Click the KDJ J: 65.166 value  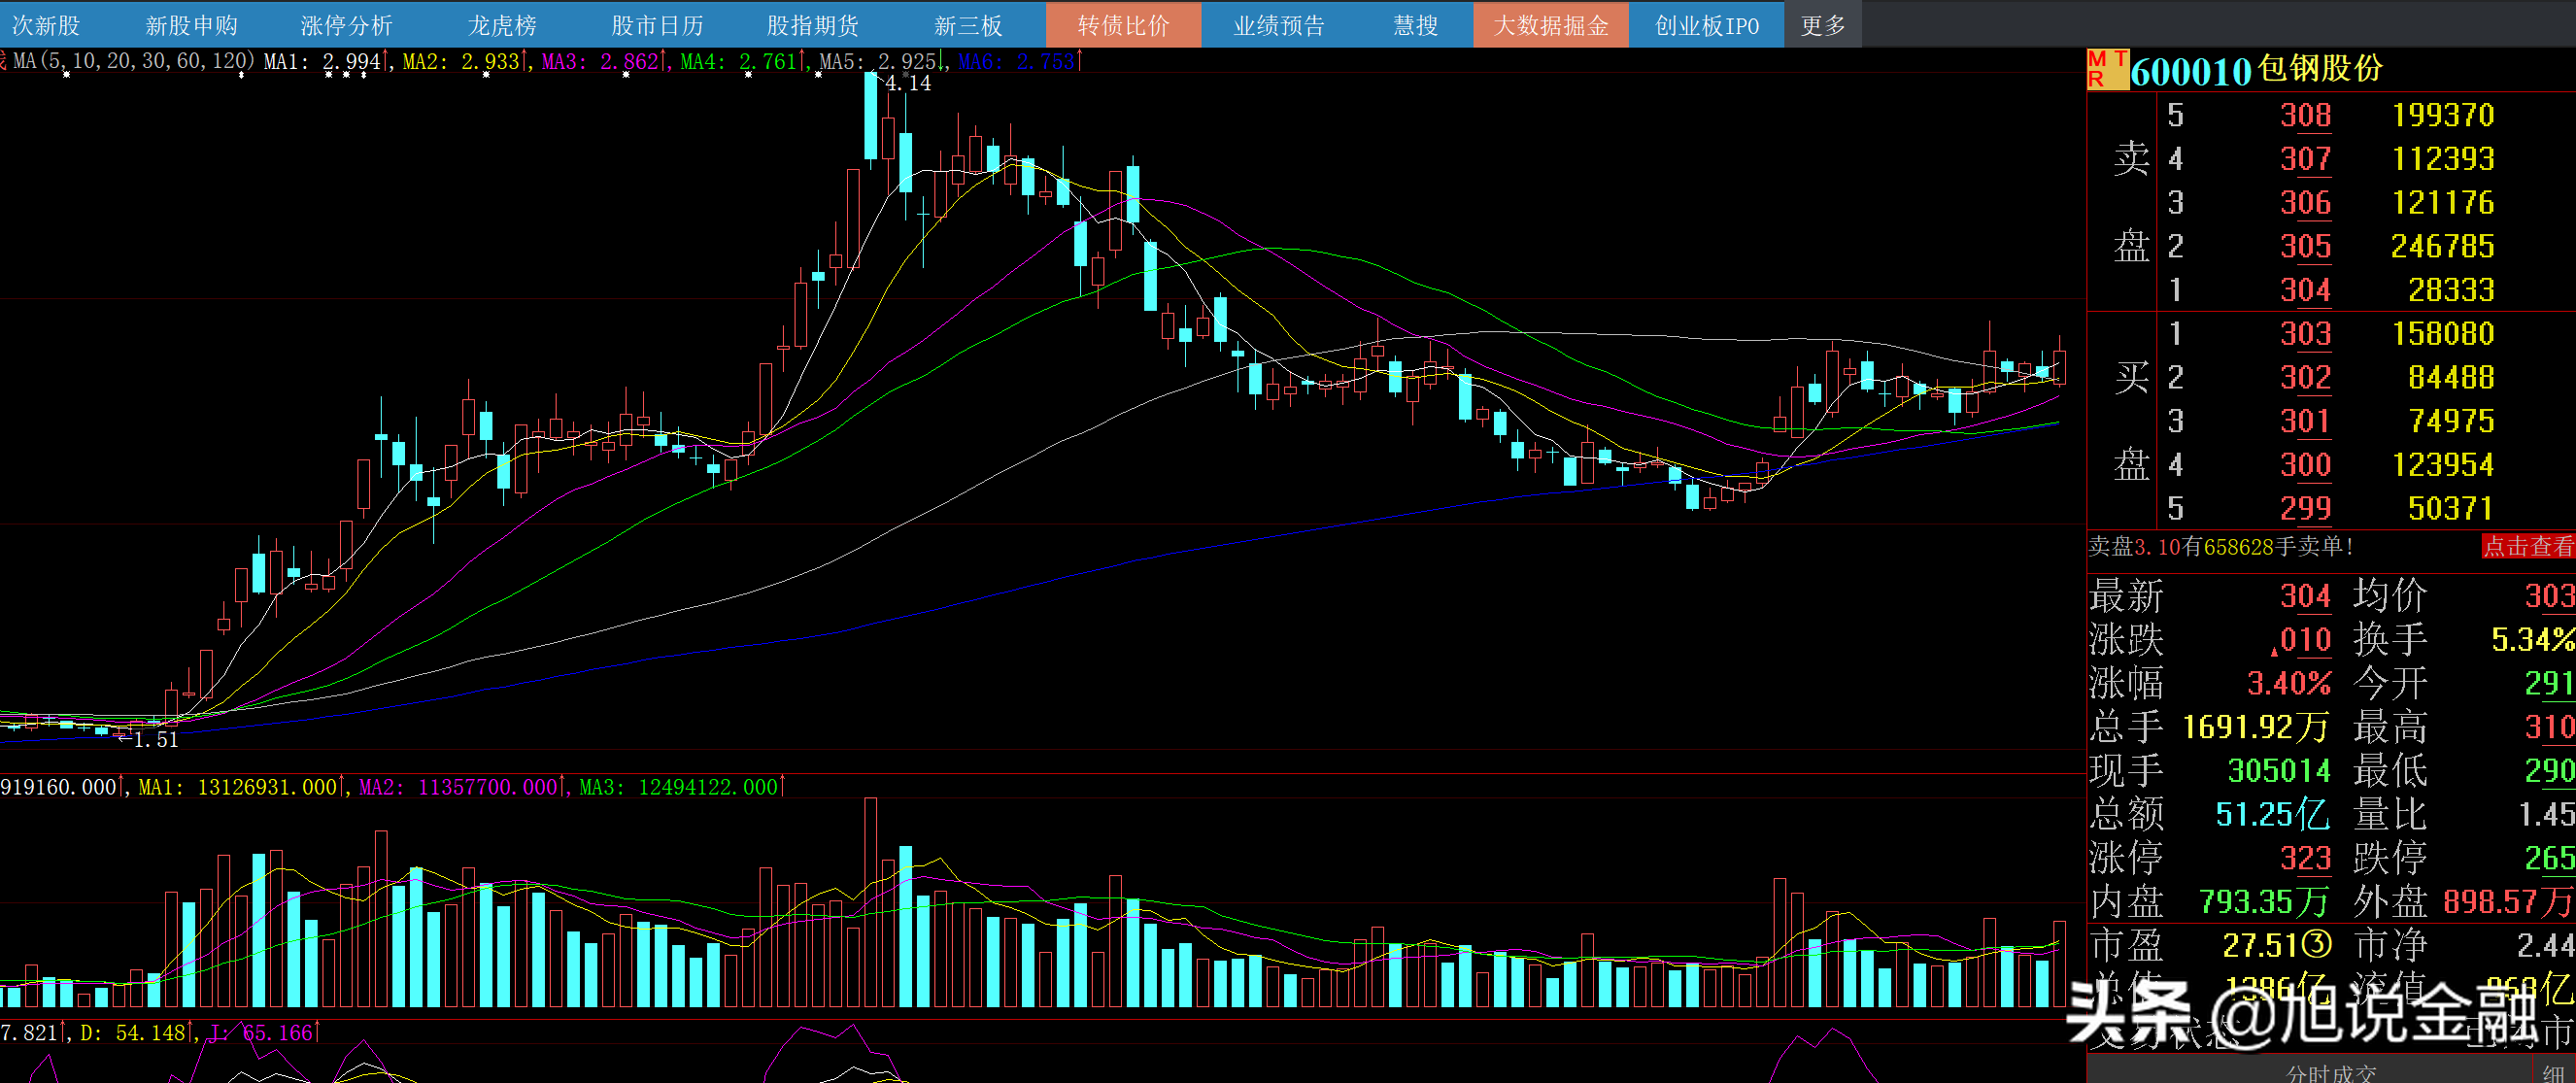265,1032
